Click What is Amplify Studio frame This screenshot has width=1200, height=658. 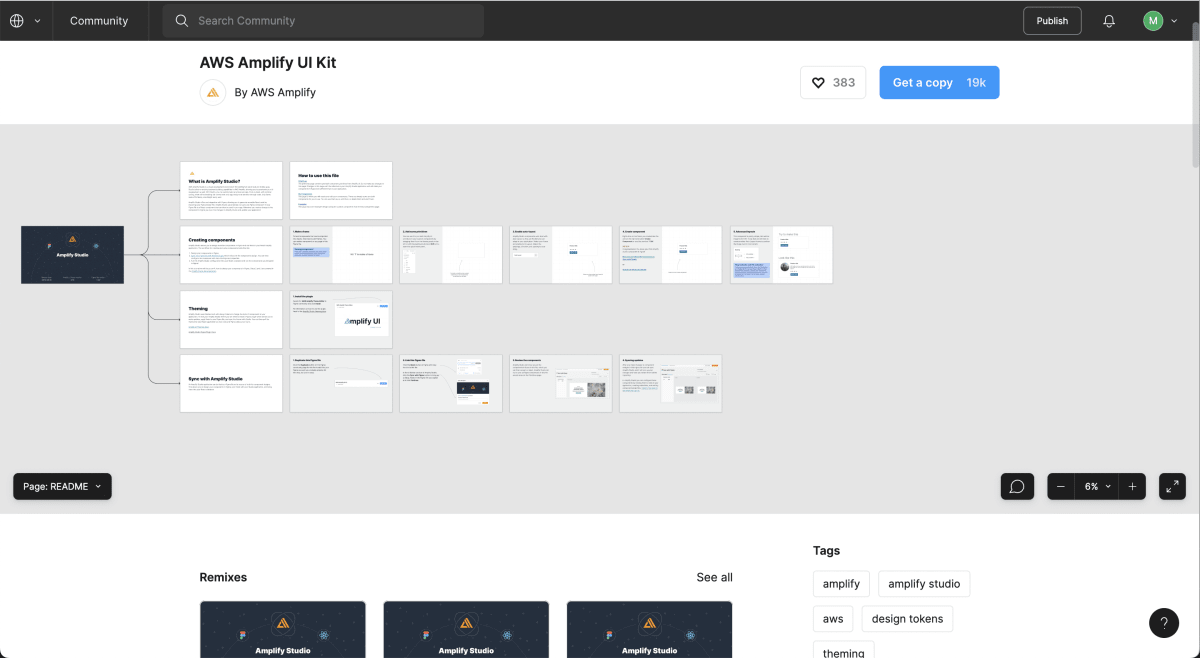[x=231, y=190]
